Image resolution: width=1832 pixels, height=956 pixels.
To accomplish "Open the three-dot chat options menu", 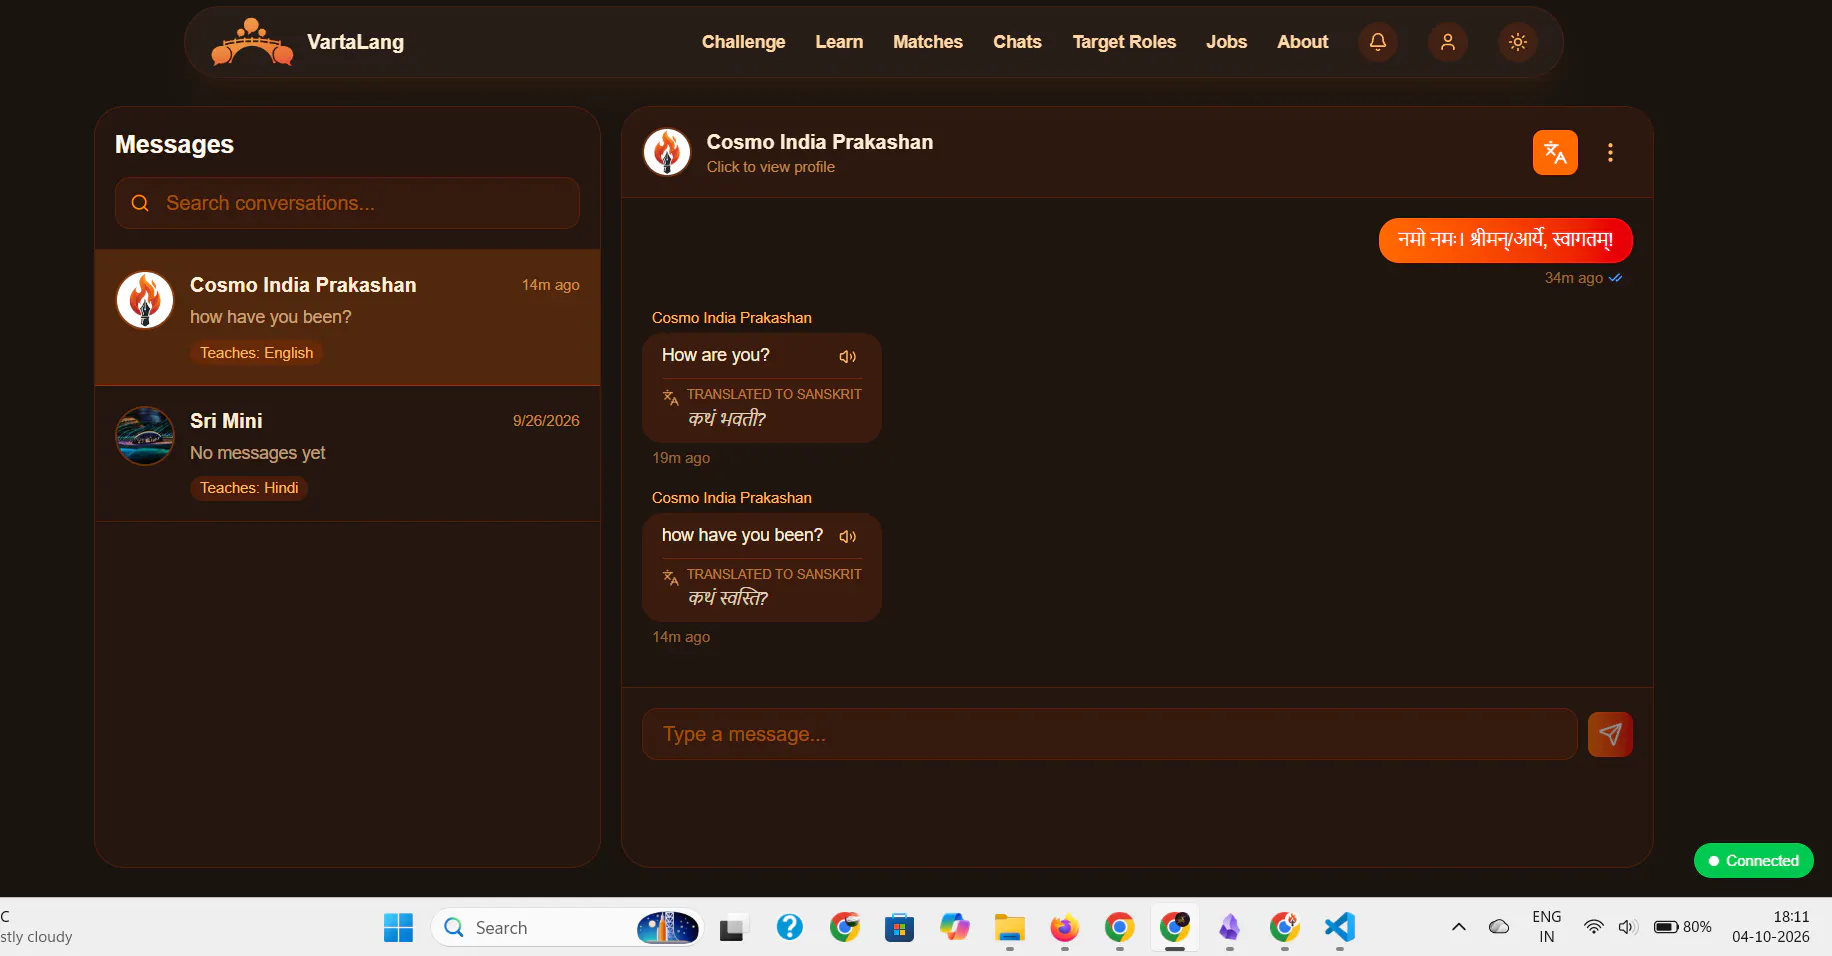I will pyautogui.click(x=1610, y=152).
